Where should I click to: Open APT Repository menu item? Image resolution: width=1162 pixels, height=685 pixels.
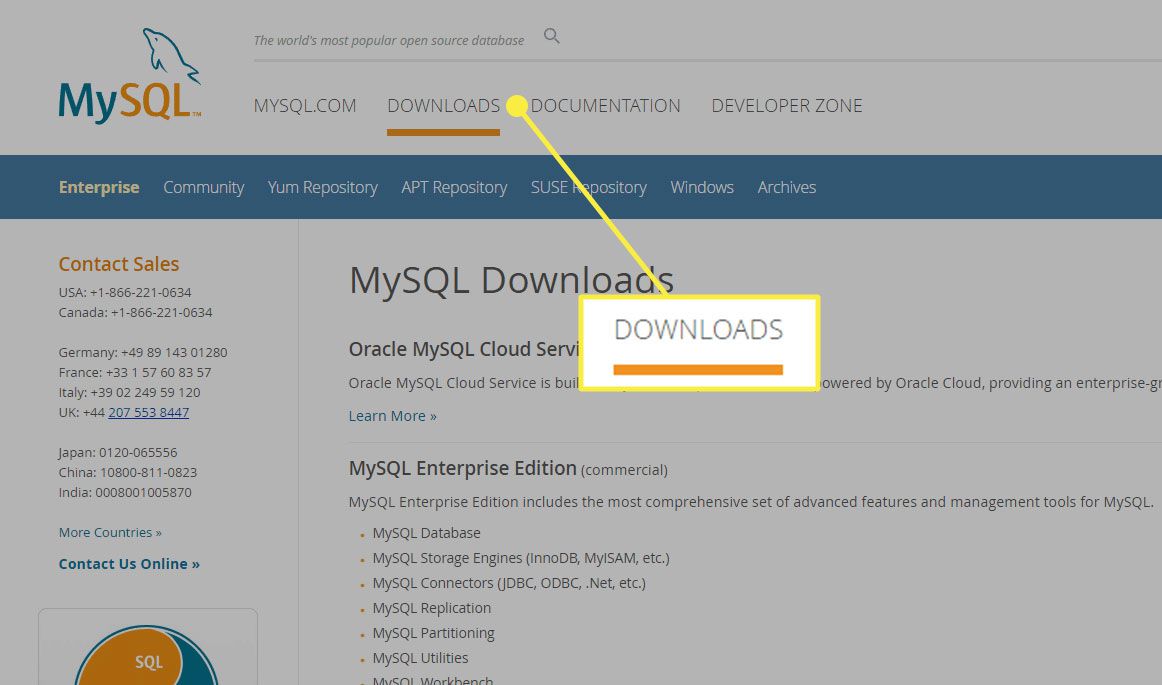[x=454, y=188]
